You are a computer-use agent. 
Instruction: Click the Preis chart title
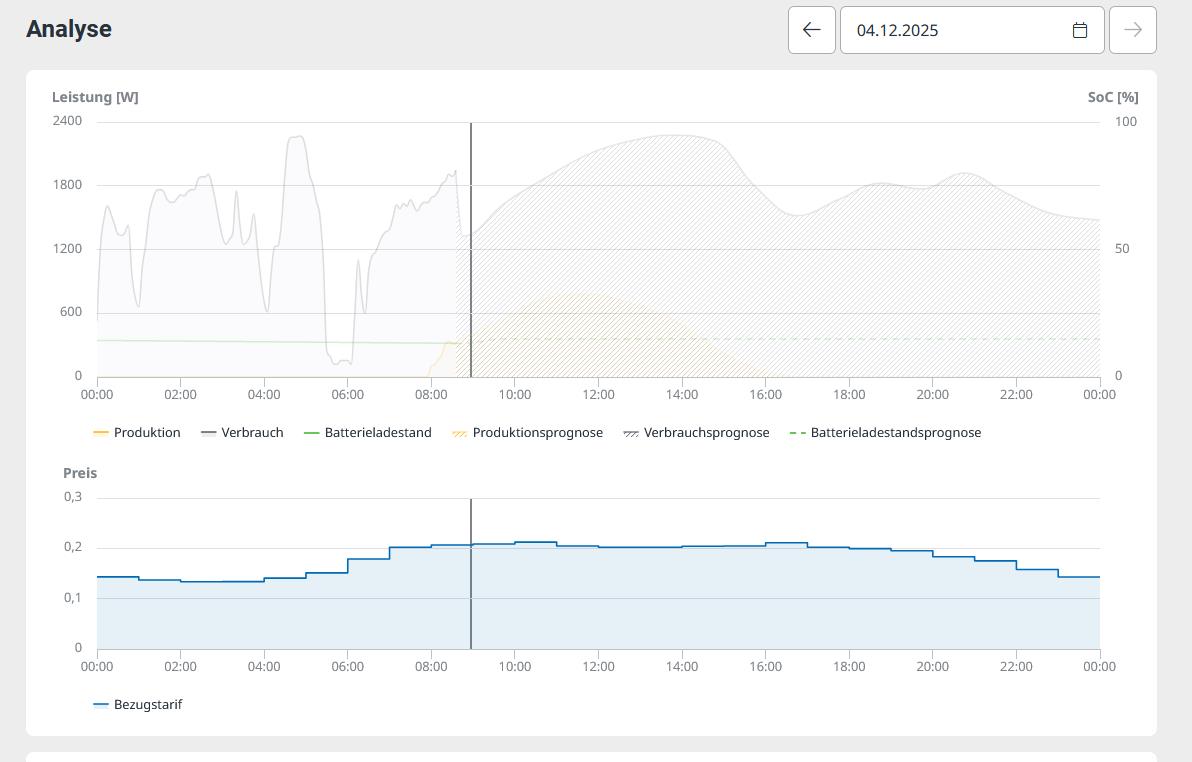point(80,473)
